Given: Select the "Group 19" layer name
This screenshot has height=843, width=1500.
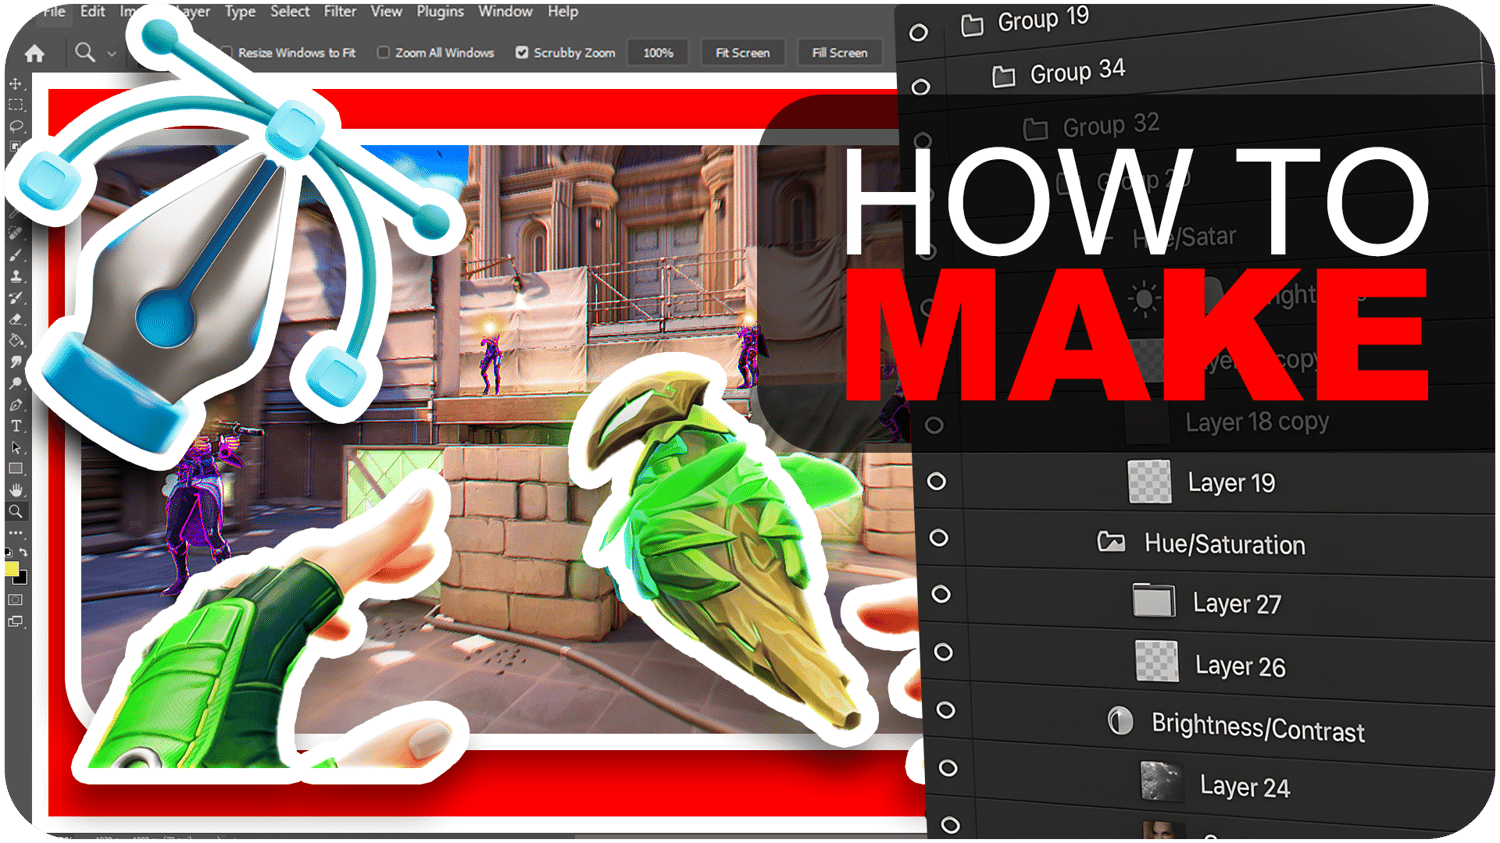Looking at the screenshot, I should tap(1043, 19).
